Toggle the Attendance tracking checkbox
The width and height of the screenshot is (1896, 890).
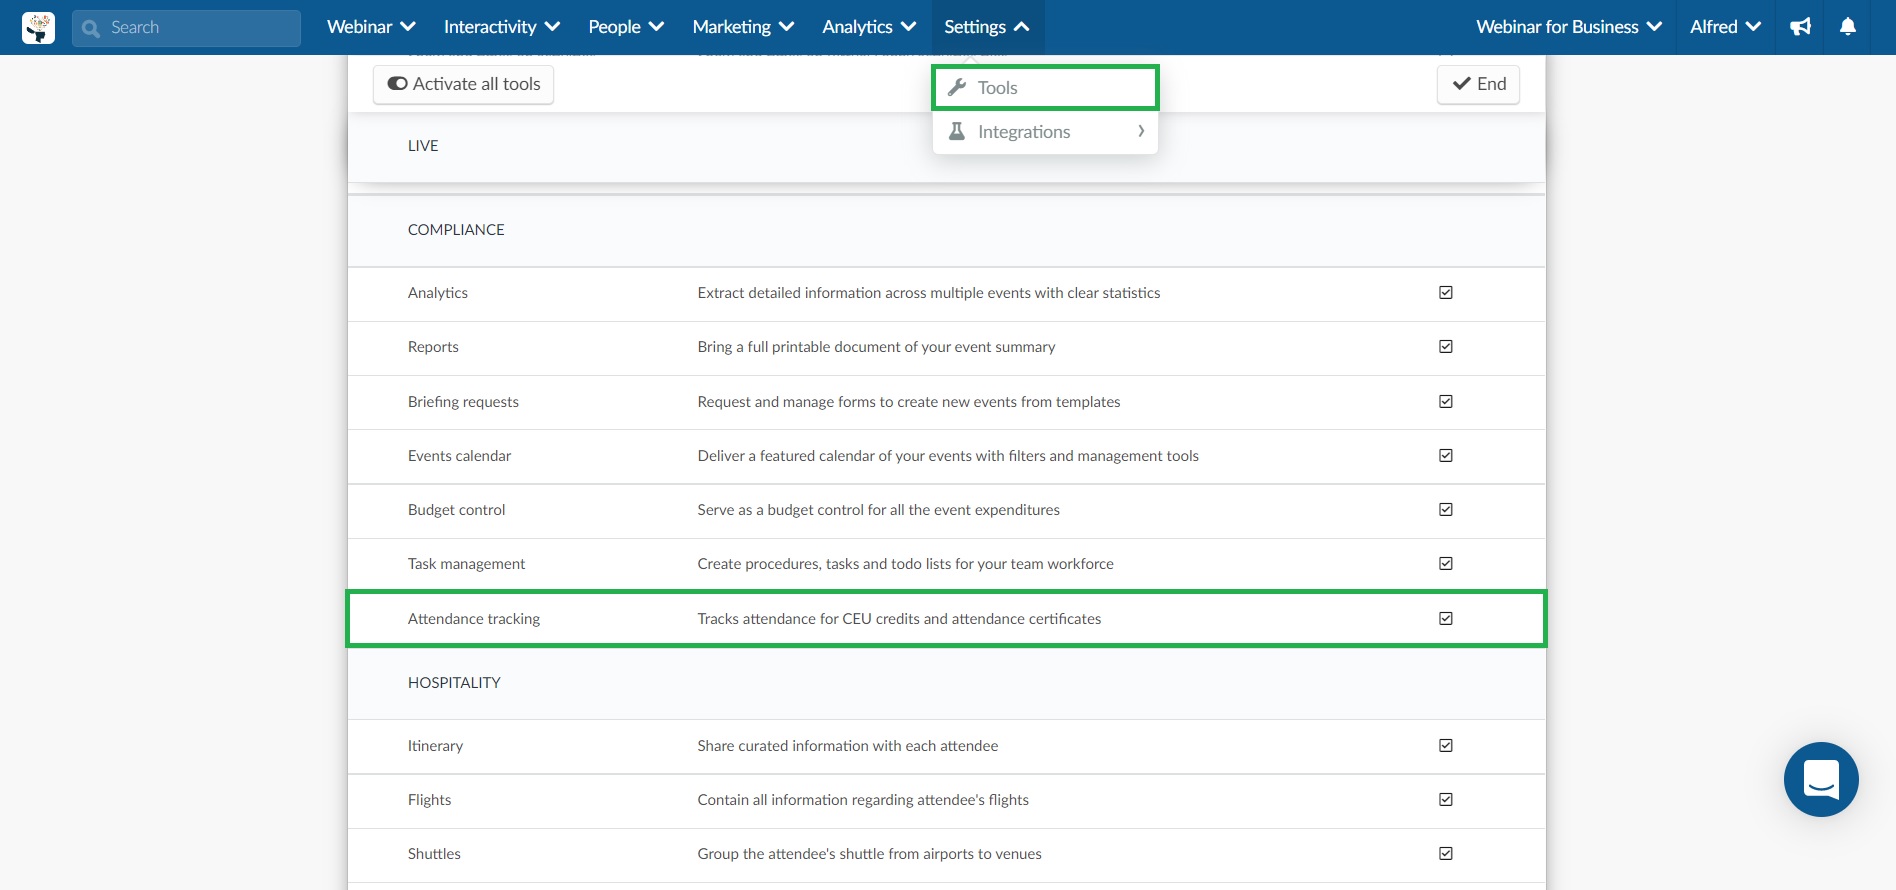pos(1446,618)
